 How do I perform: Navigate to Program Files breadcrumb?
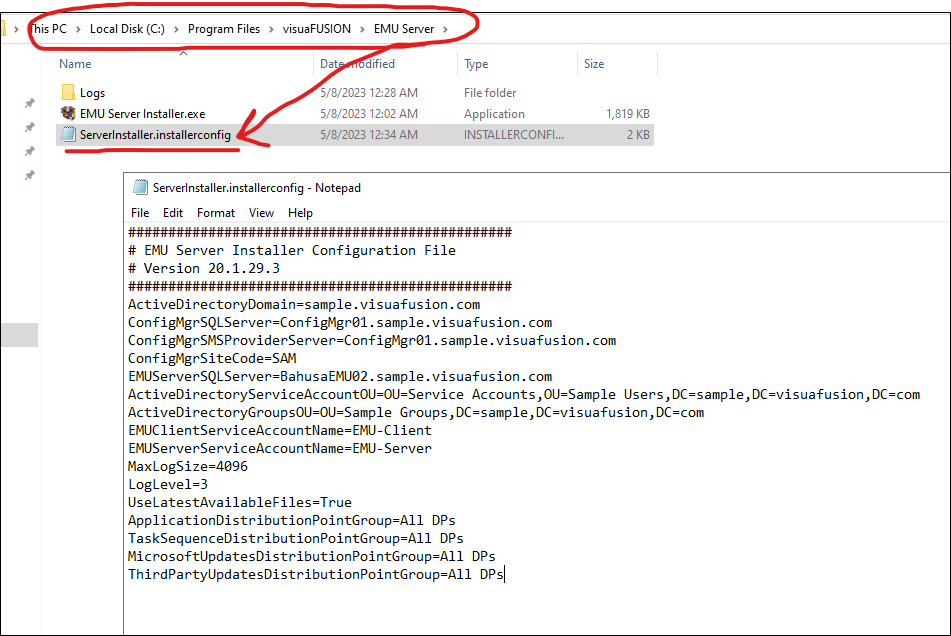click(223, 29)
